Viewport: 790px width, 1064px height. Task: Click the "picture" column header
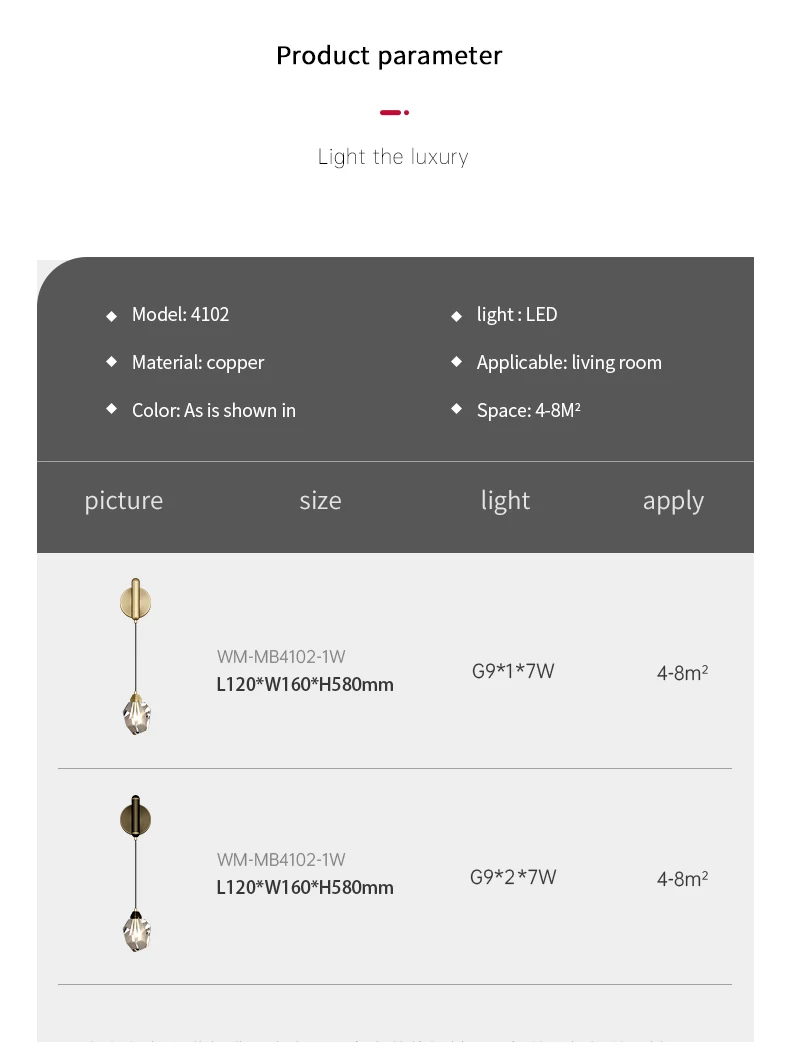pos(123,500)
